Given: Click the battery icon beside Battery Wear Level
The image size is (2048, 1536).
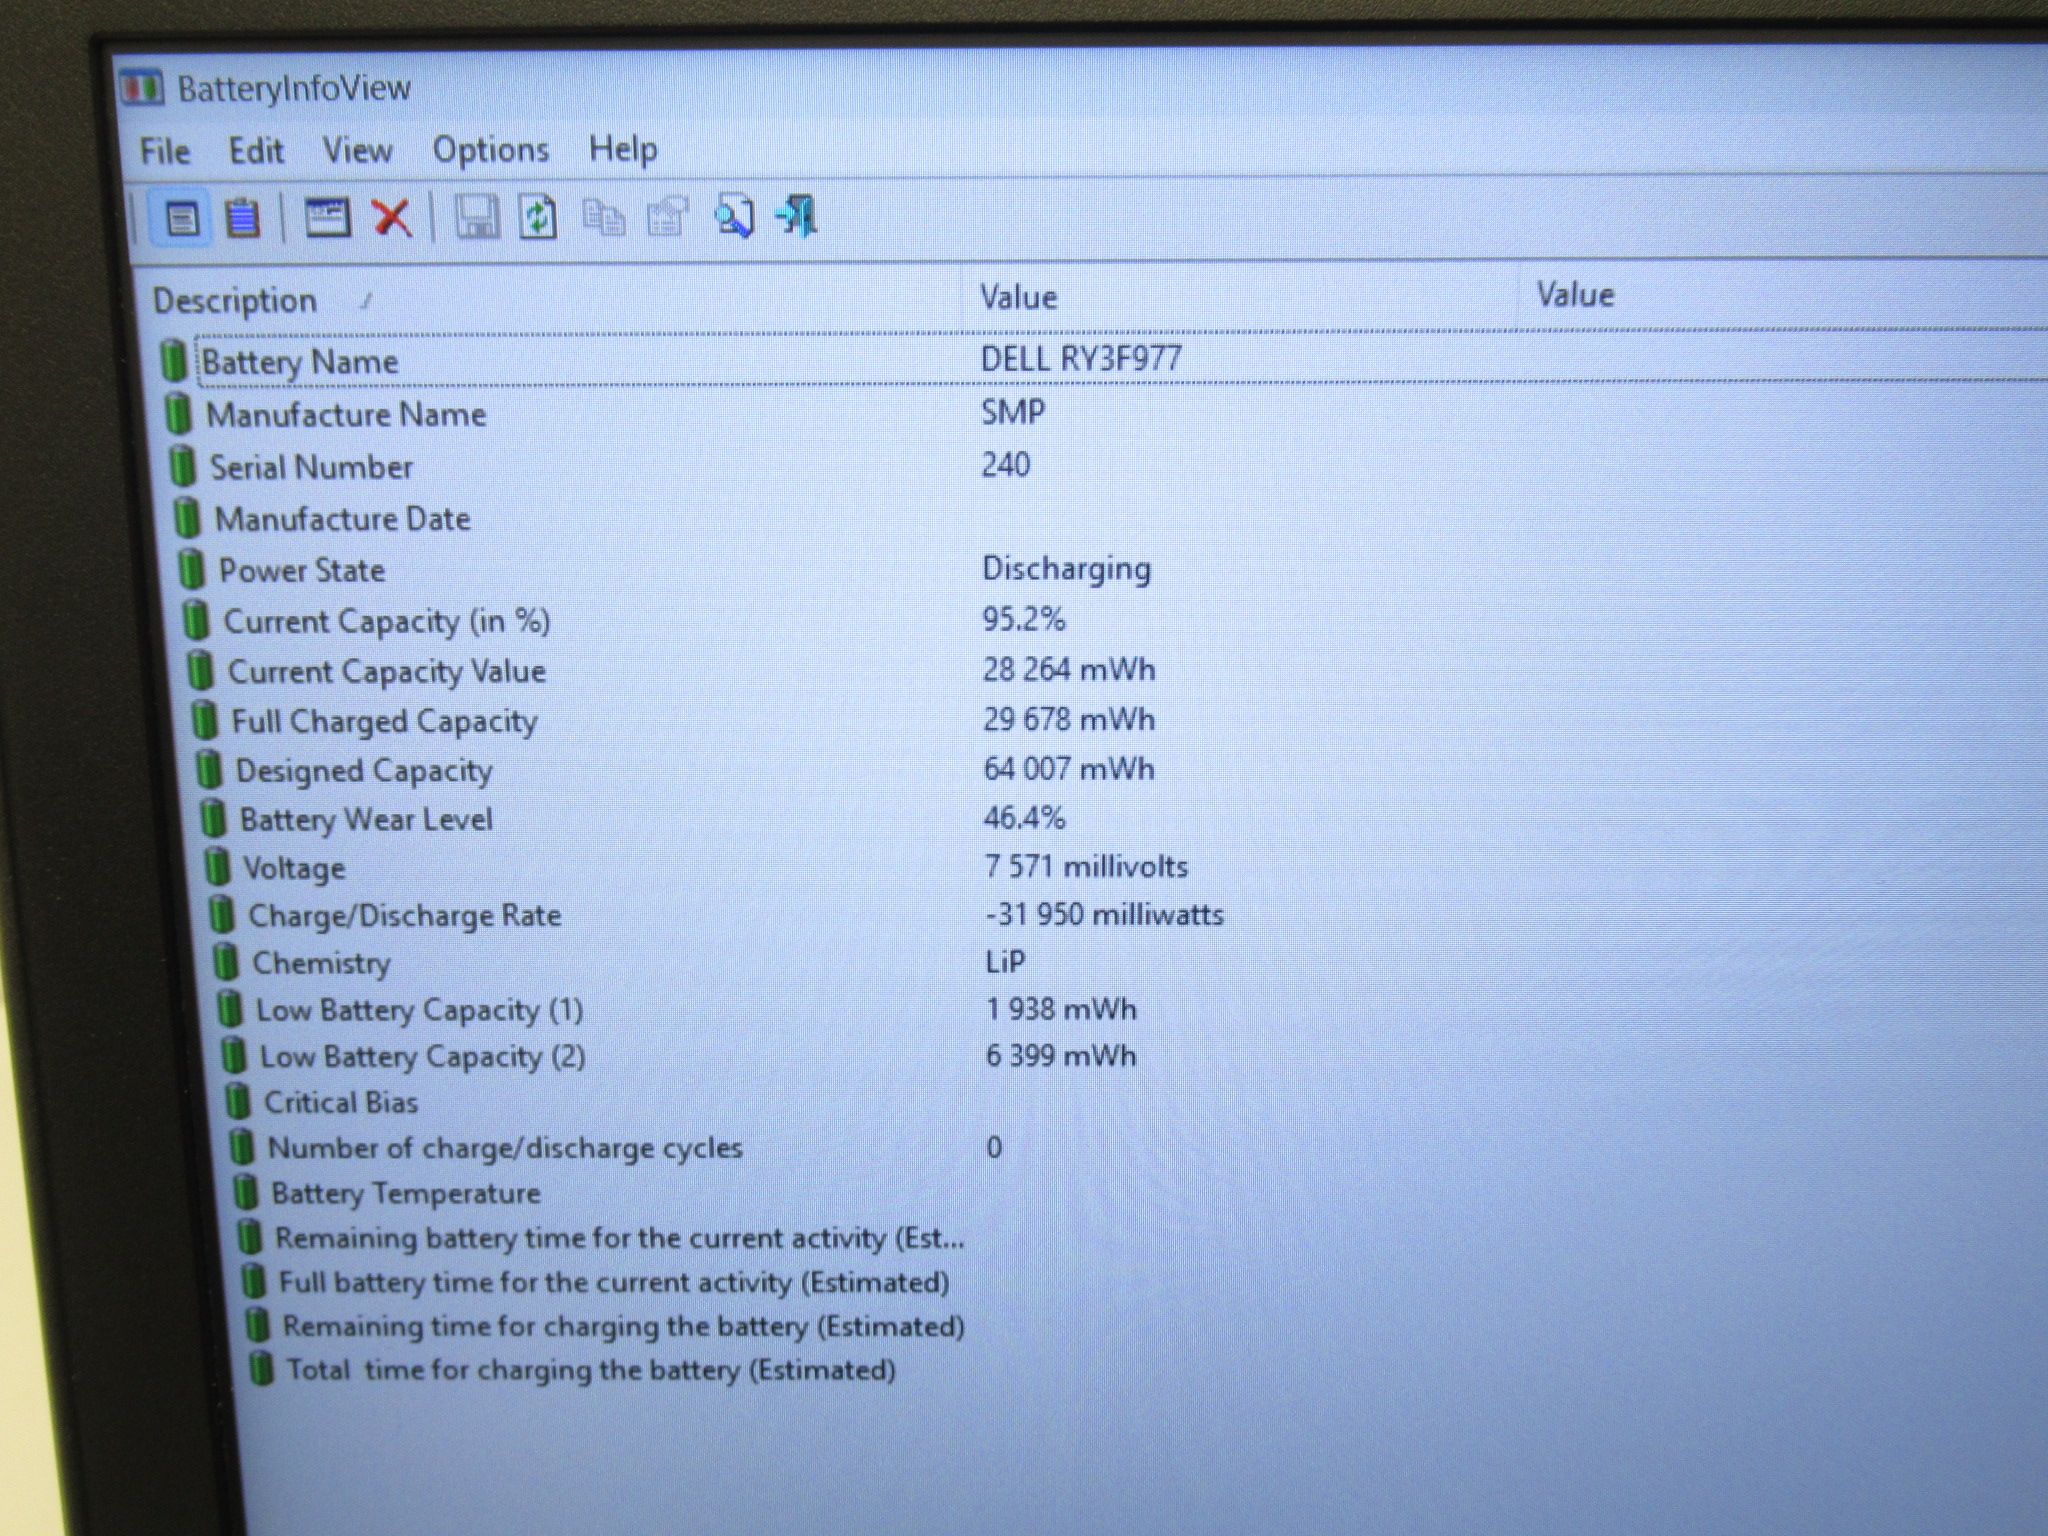Looking at the screenshot, I should (x=212, y=819).
